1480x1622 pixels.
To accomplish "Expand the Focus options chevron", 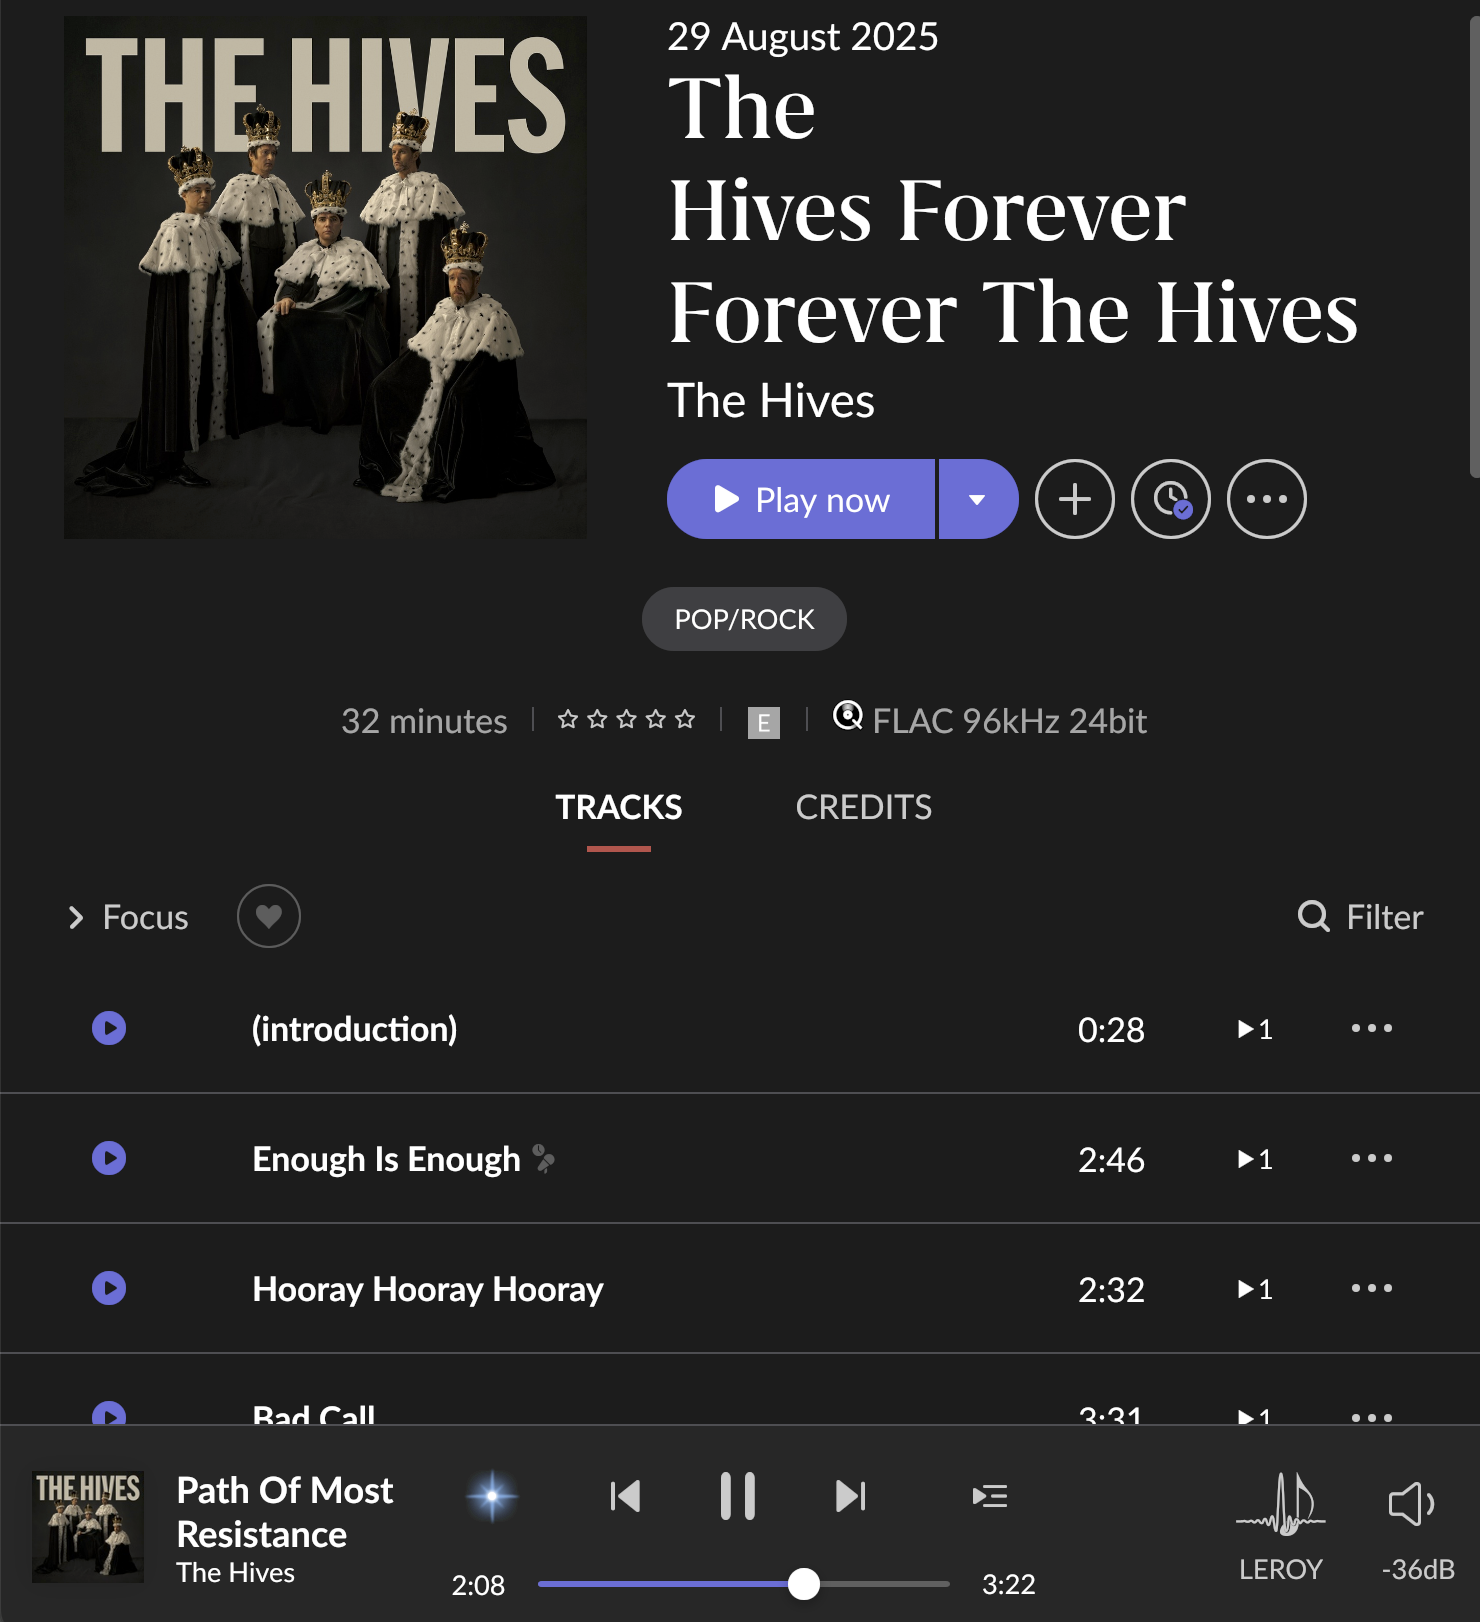I will 76,917.
